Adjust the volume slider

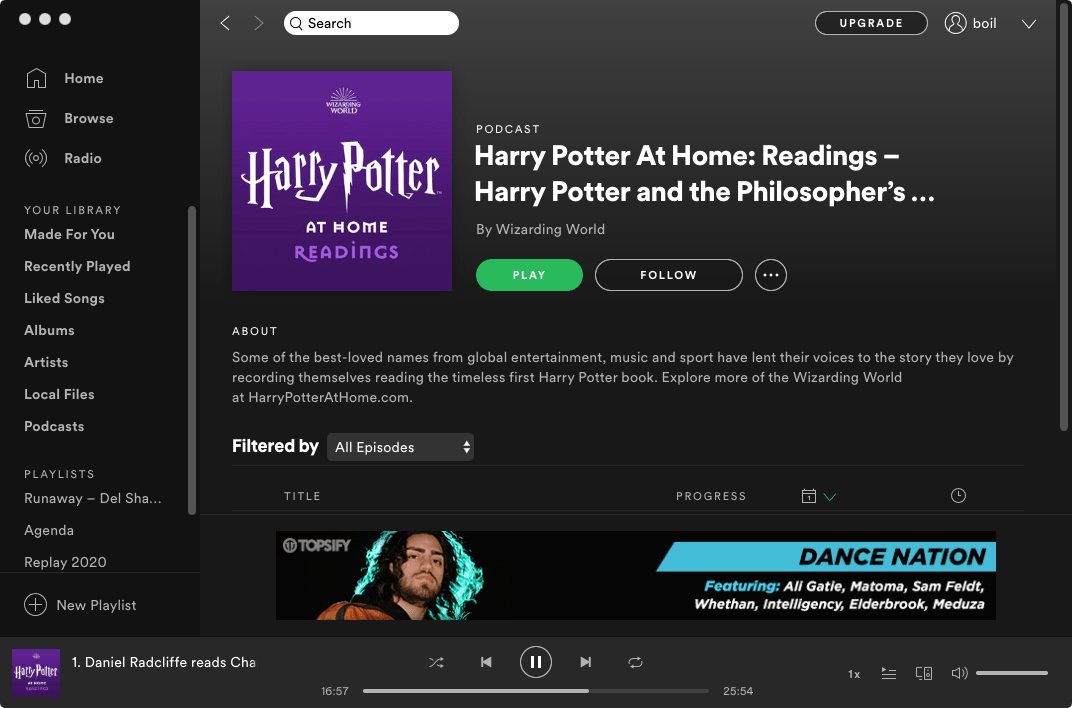pos(1012,673)
